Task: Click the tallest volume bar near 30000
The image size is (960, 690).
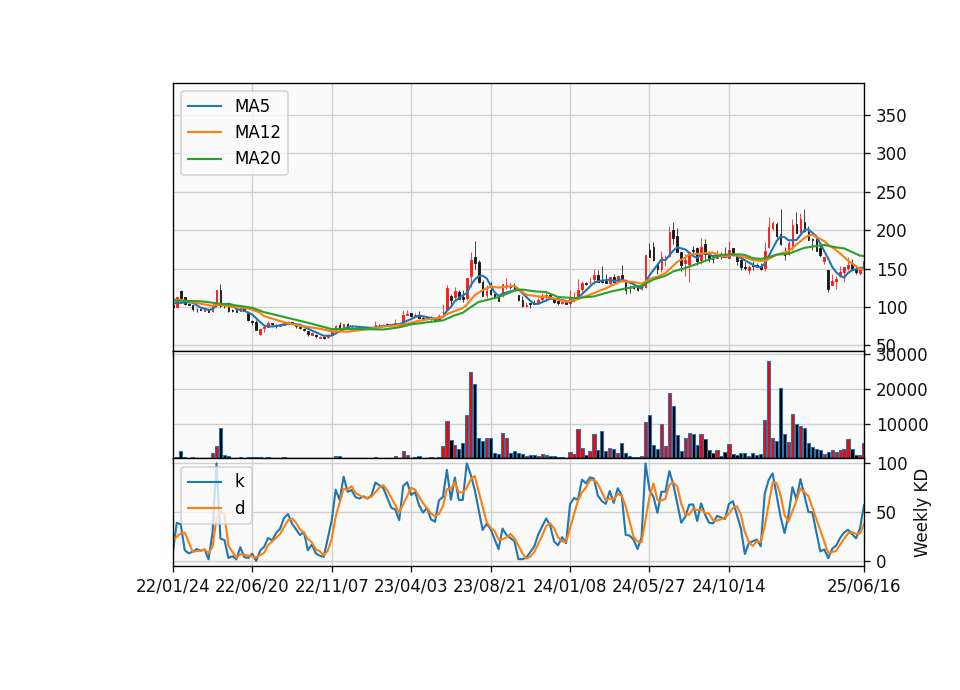Action: 769,410
